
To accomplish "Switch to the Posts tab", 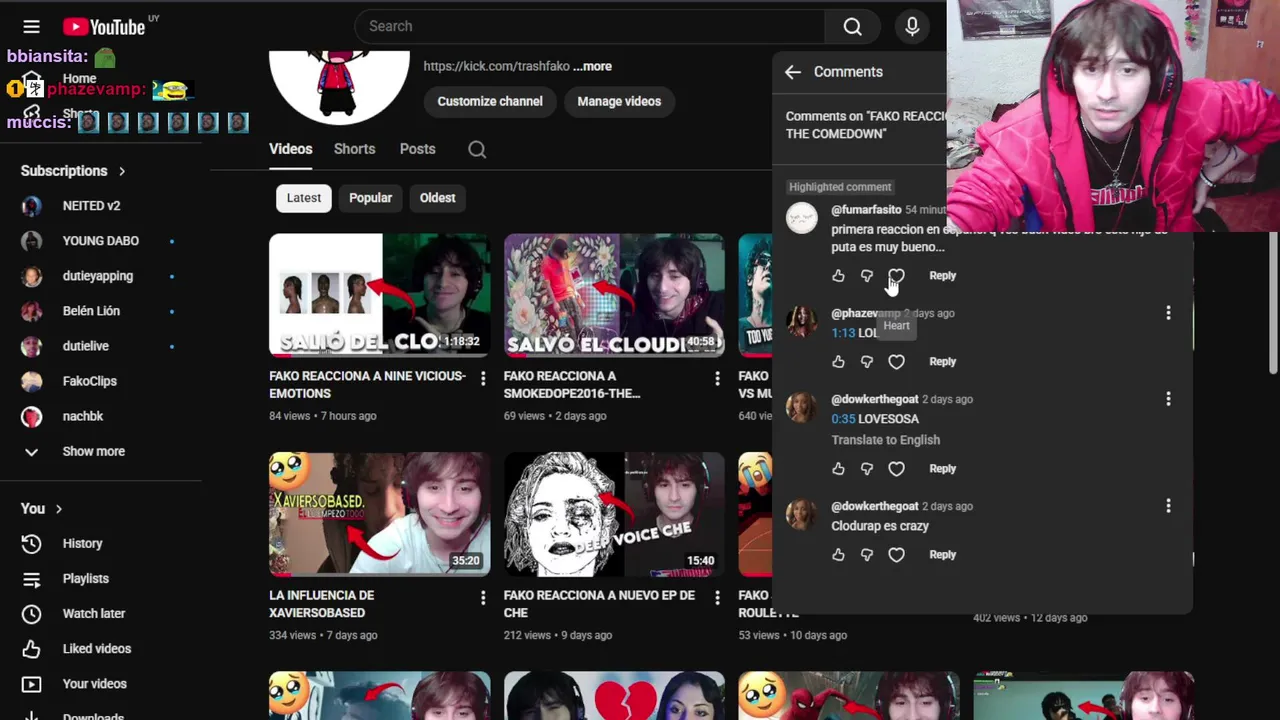I will [x=417, y=149].
